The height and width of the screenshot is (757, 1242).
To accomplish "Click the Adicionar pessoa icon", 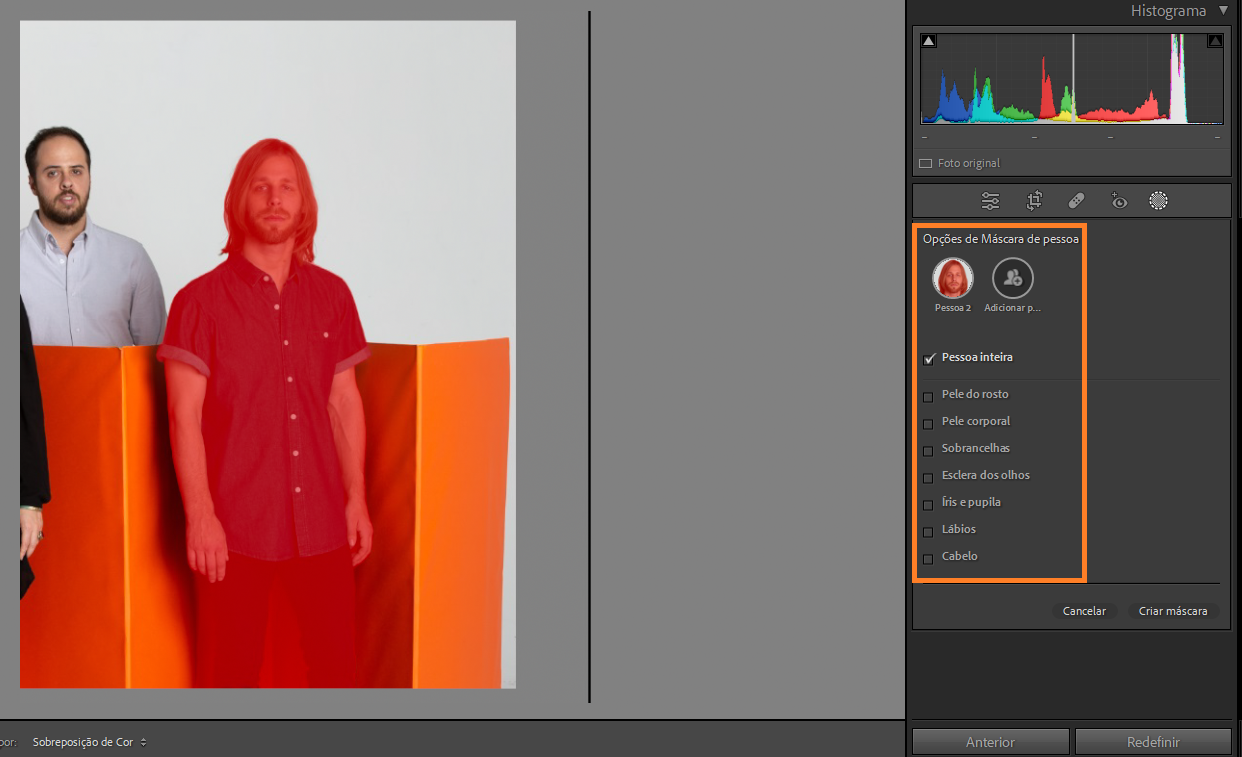I will tap(1012, 278).
